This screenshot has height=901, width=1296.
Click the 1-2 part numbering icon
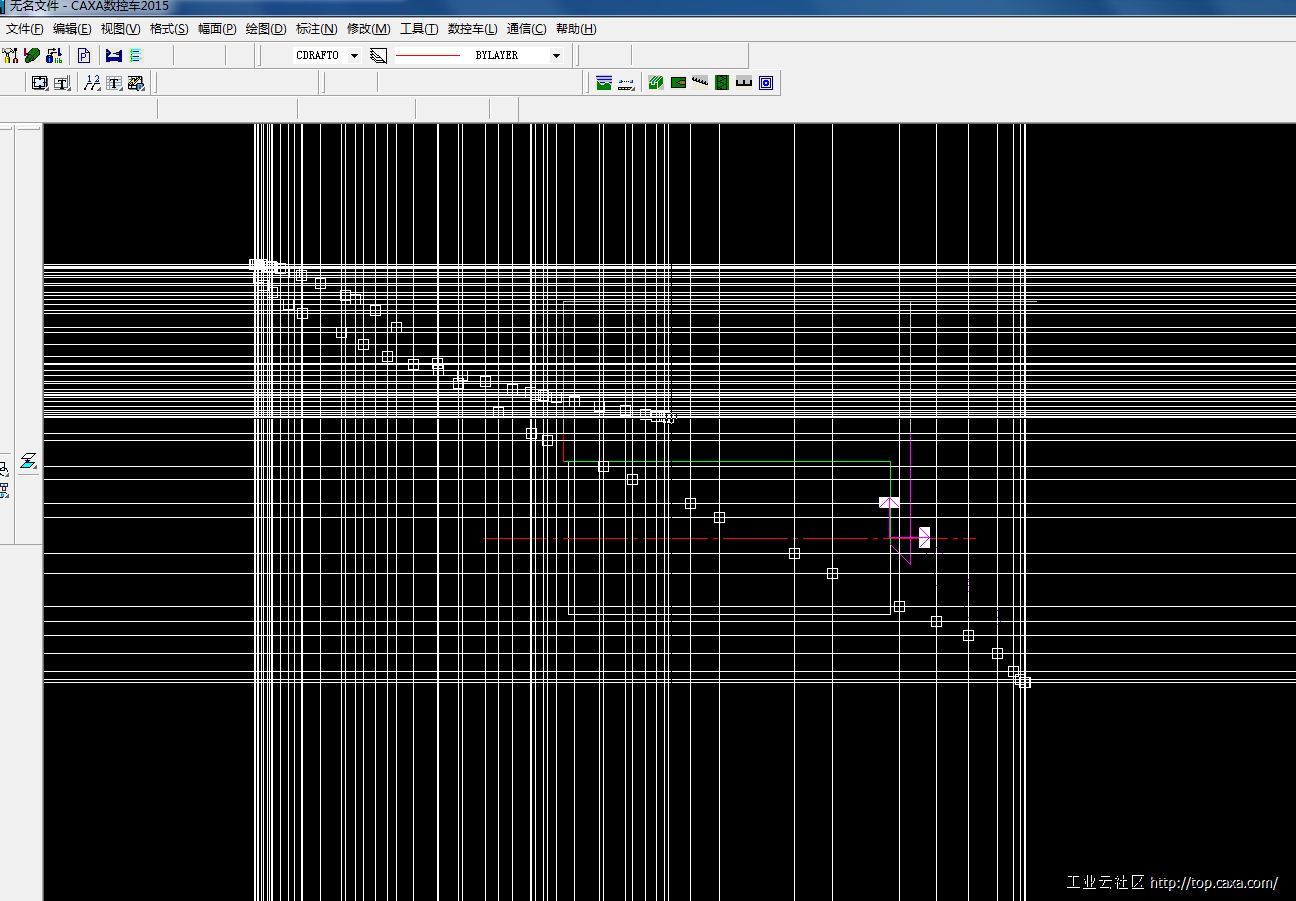click(92, 83)
